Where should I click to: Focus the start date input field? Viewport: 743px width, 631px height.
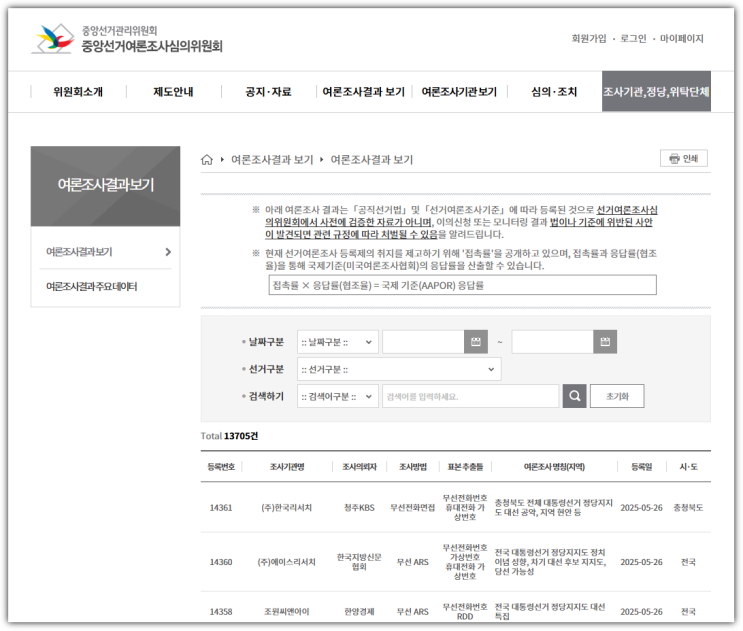point(423,342)
